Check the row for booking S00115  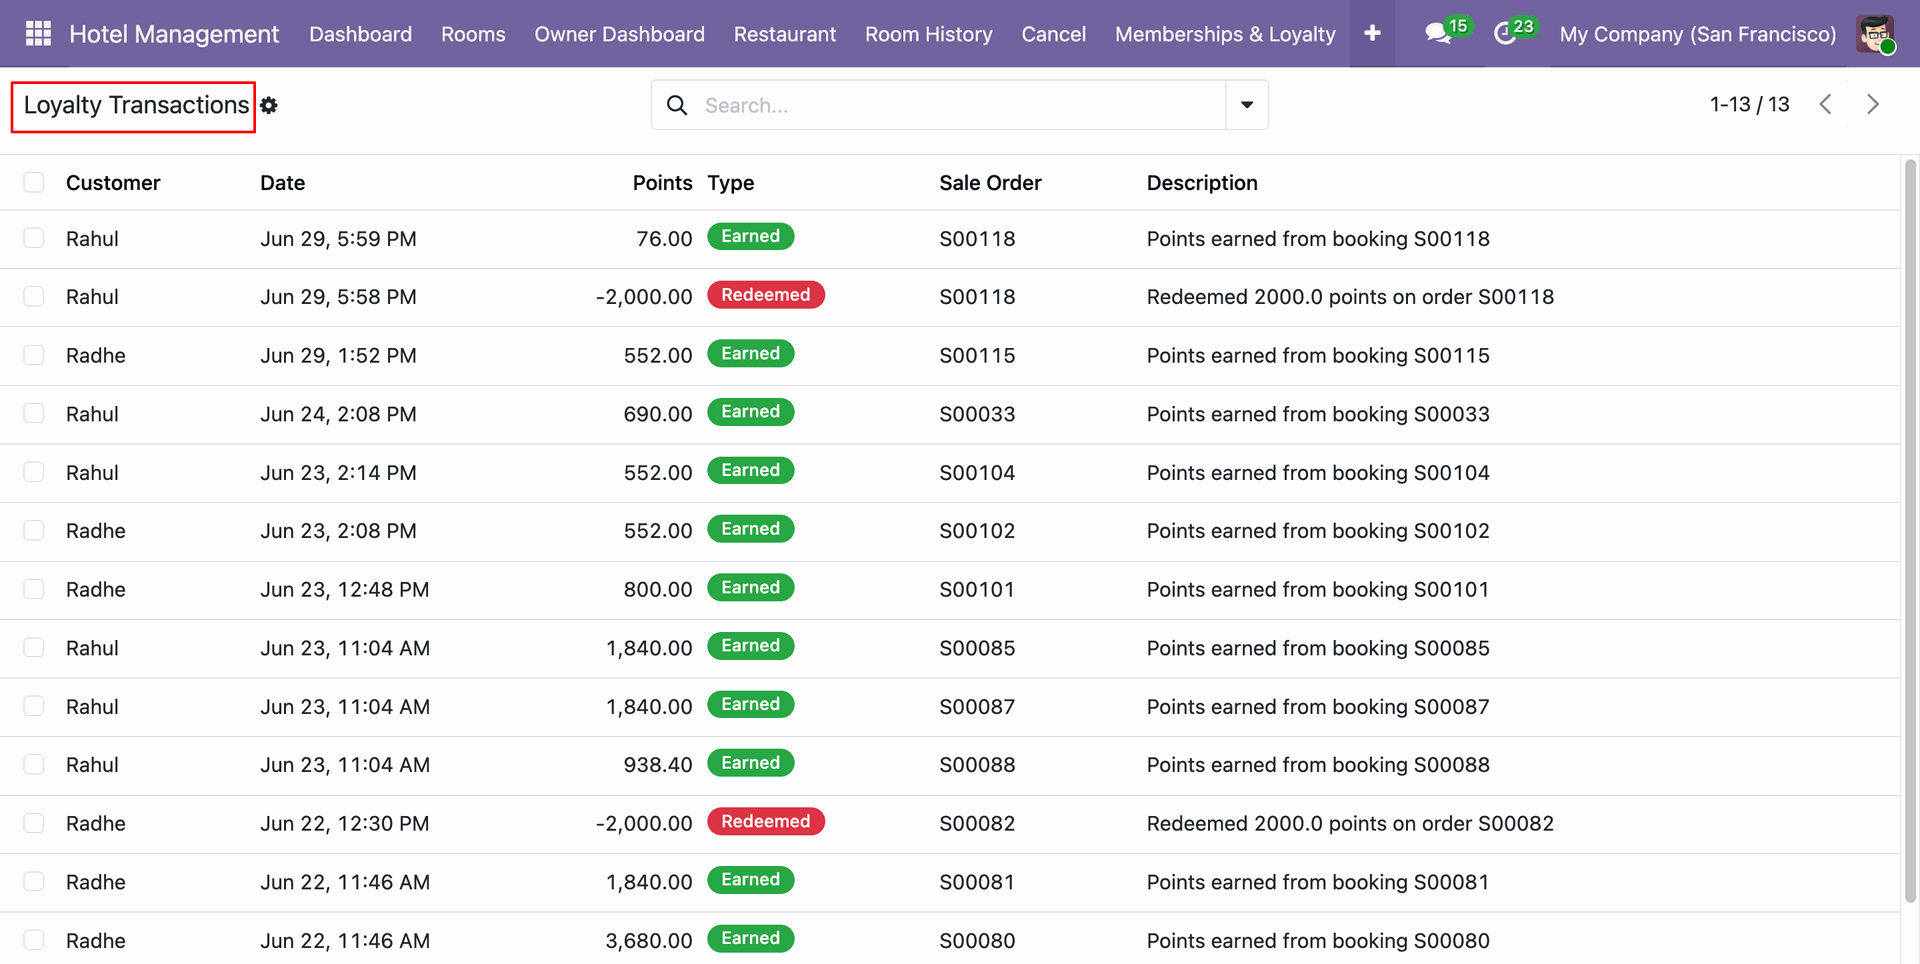(x=34, y=355)
